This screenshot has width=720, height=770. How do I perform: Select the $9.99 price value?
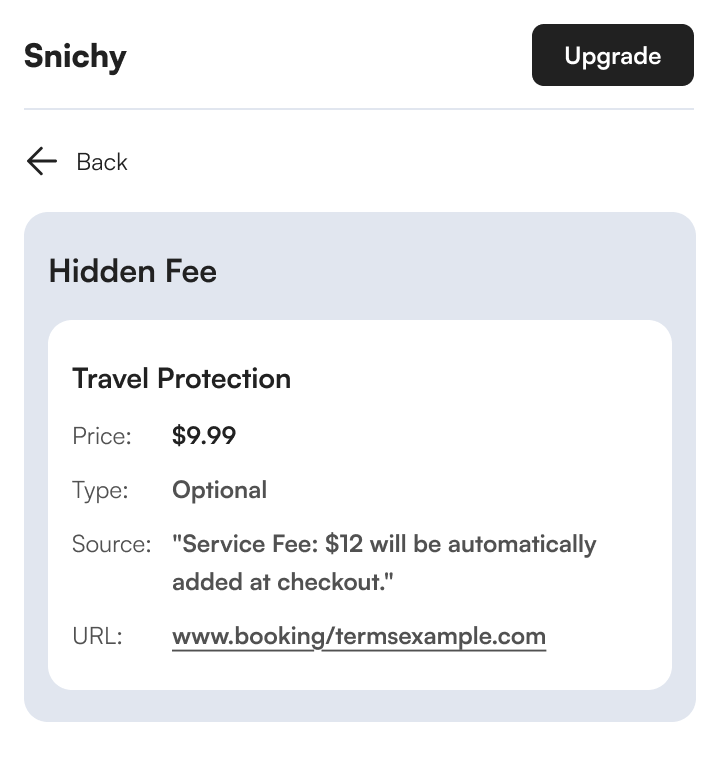204,436
